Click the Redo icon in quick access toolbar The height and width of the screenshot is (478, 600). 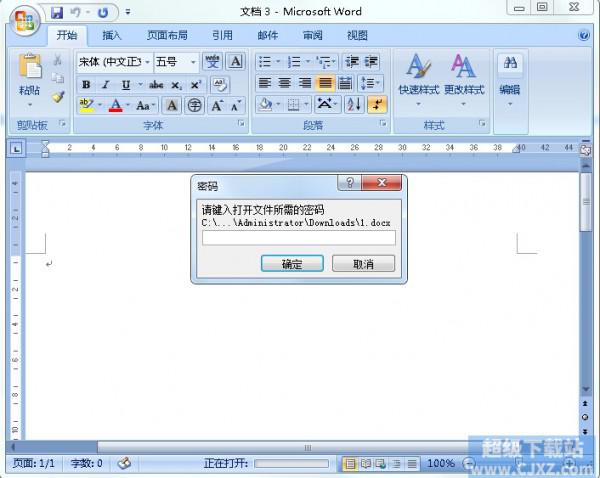(x=103, y=13)
